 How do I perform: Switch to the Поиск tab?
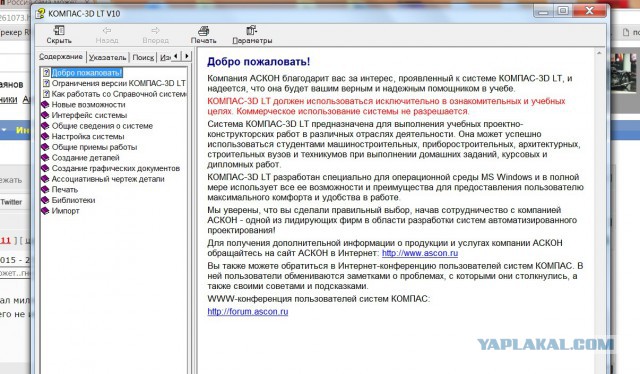click(x=143, y=58)
